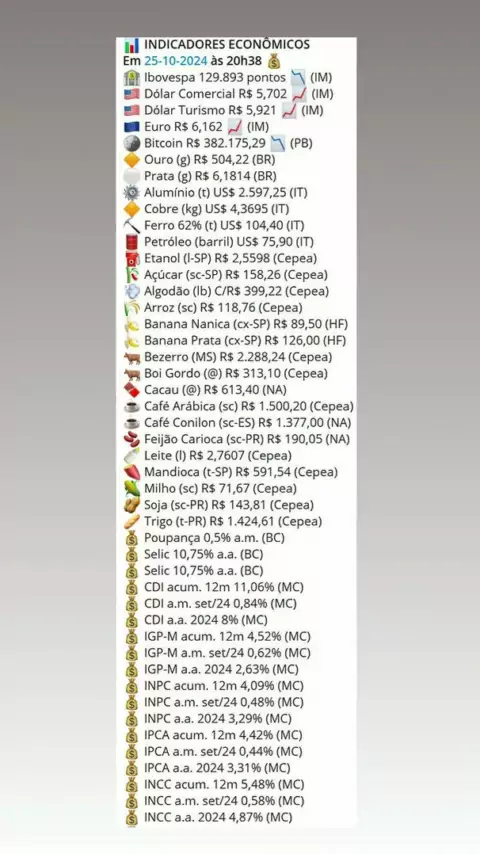Click the EU flag beside Euro
This screenshot has width=480, height=854.
pyautogui.click(x=131, y=127)
